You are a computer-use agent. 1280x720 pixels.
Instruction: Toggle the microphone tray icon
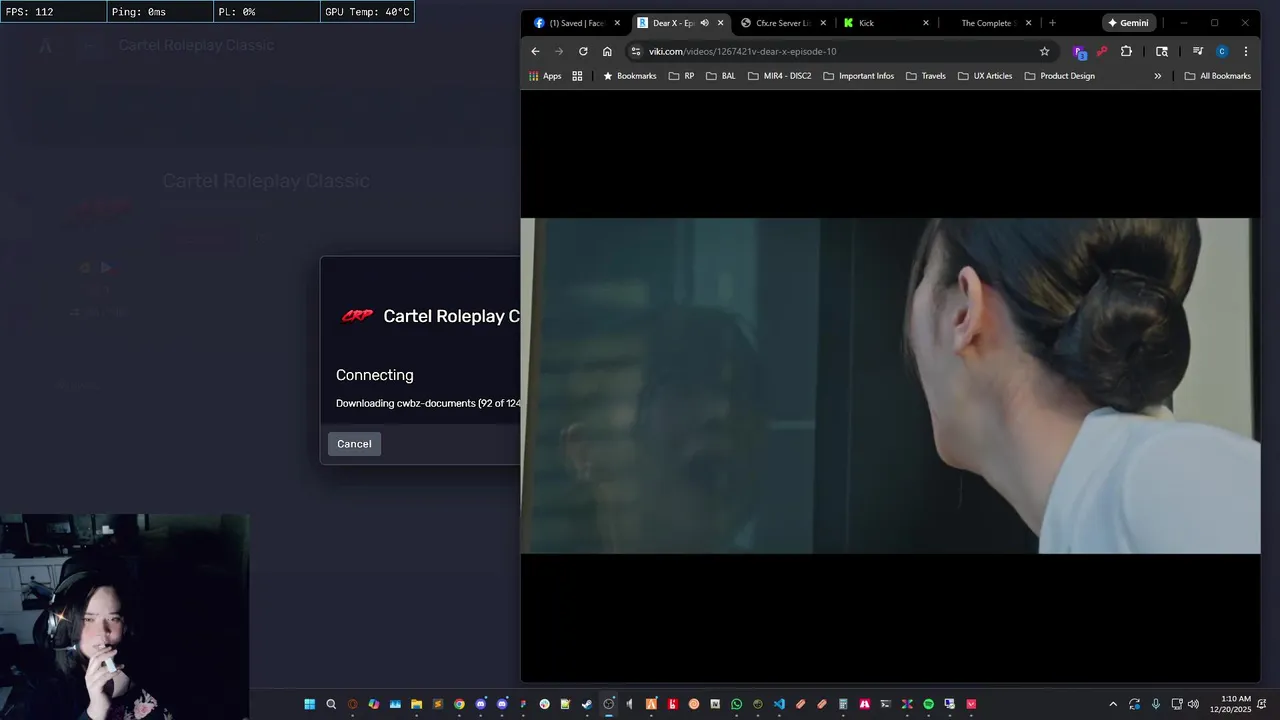click(1156, 704)
